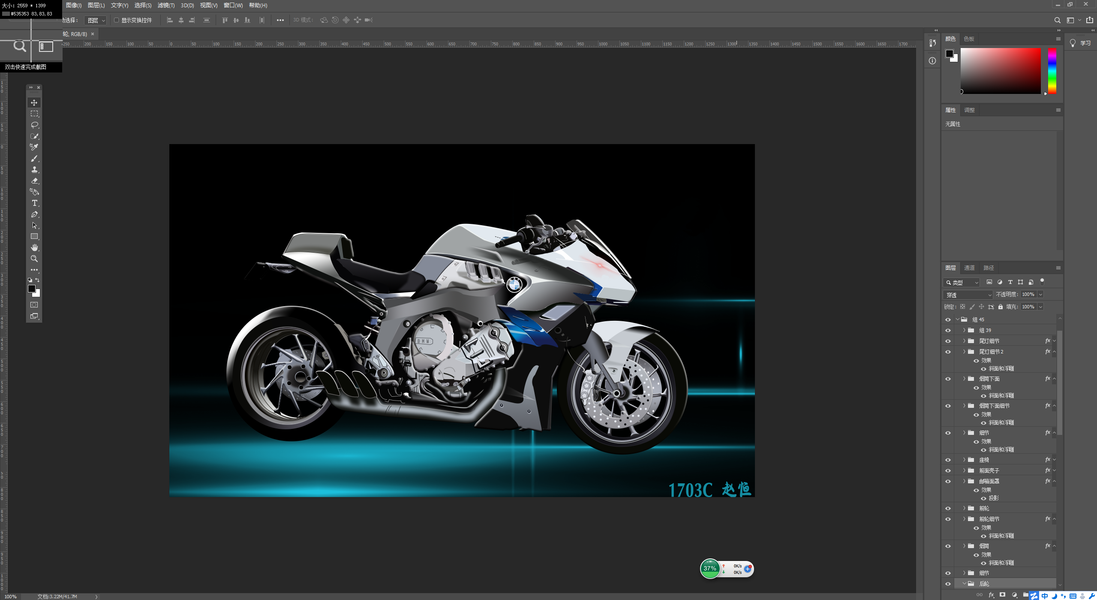Filter layers by type (T) icon
This screenshot has height=600, width=1097.
(x=1010, y=282)
